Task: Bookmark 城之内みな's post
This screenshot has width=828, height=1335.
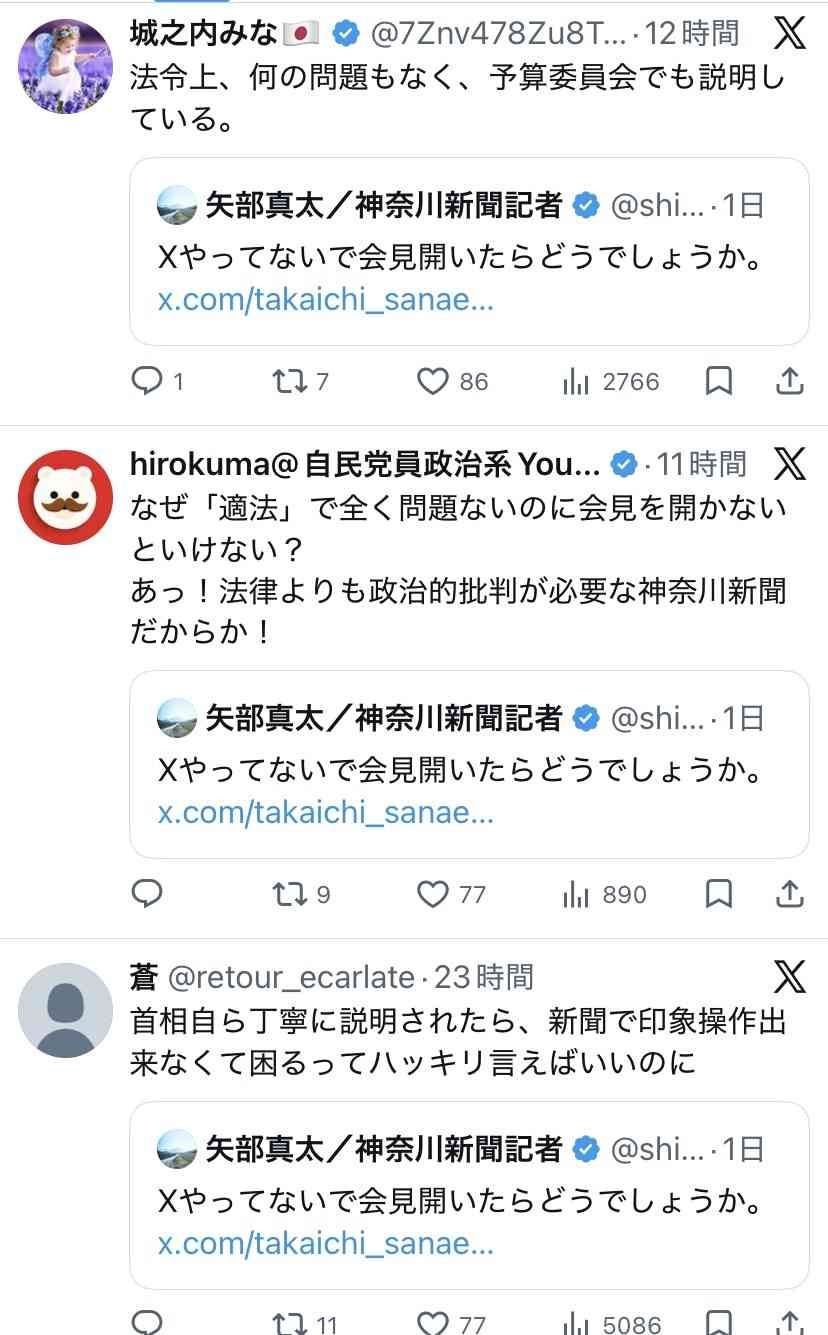Action: 718,381
